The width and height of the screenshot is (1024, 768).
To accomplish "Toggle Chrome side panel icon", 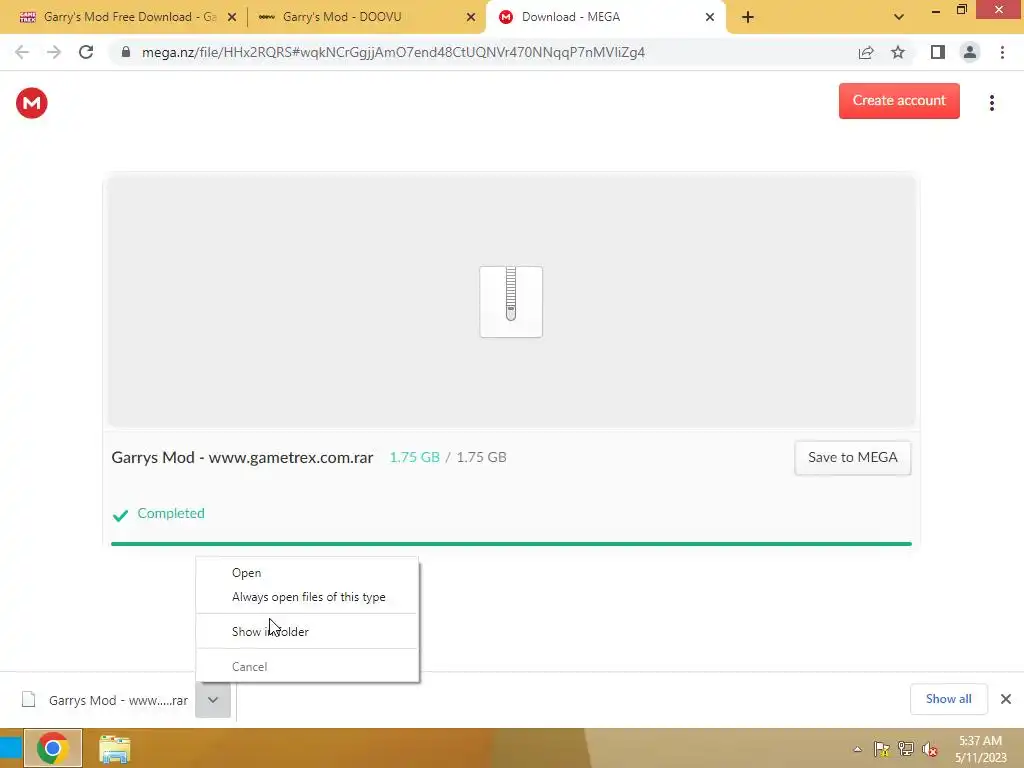I will [x=938, y=52].
